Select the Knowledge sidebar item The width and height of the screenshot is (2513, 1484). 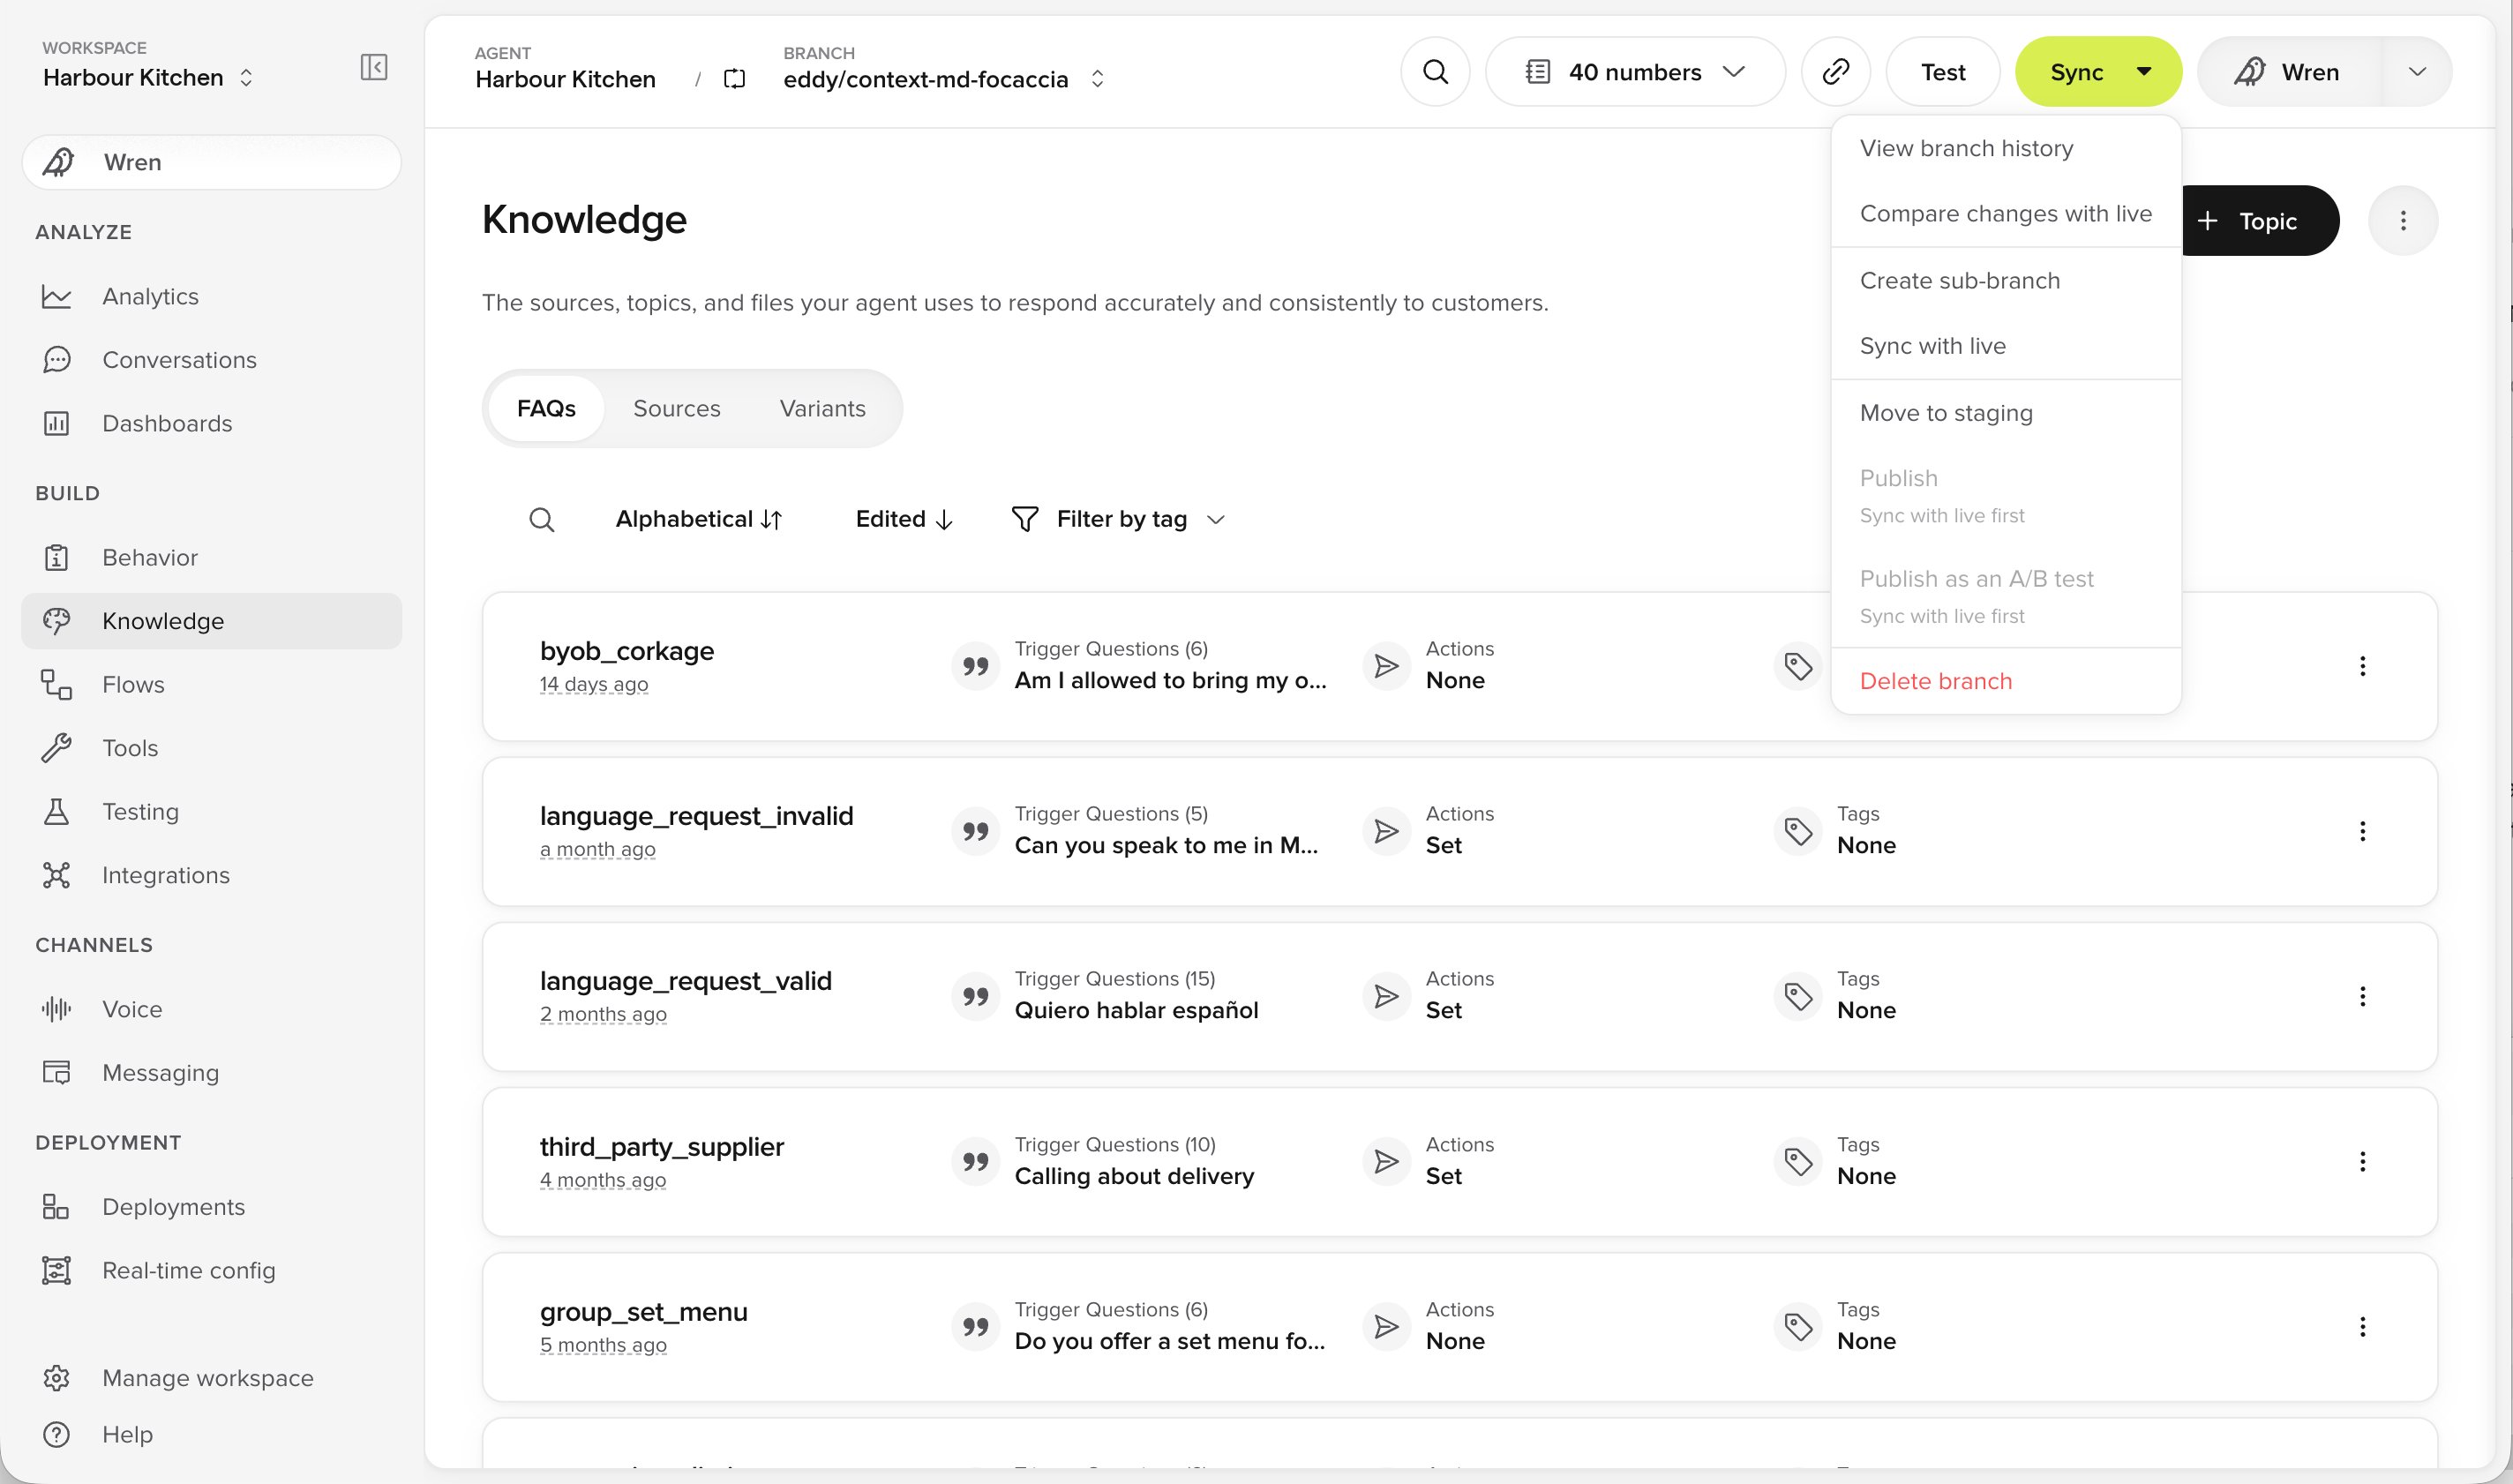pos(211,621)
